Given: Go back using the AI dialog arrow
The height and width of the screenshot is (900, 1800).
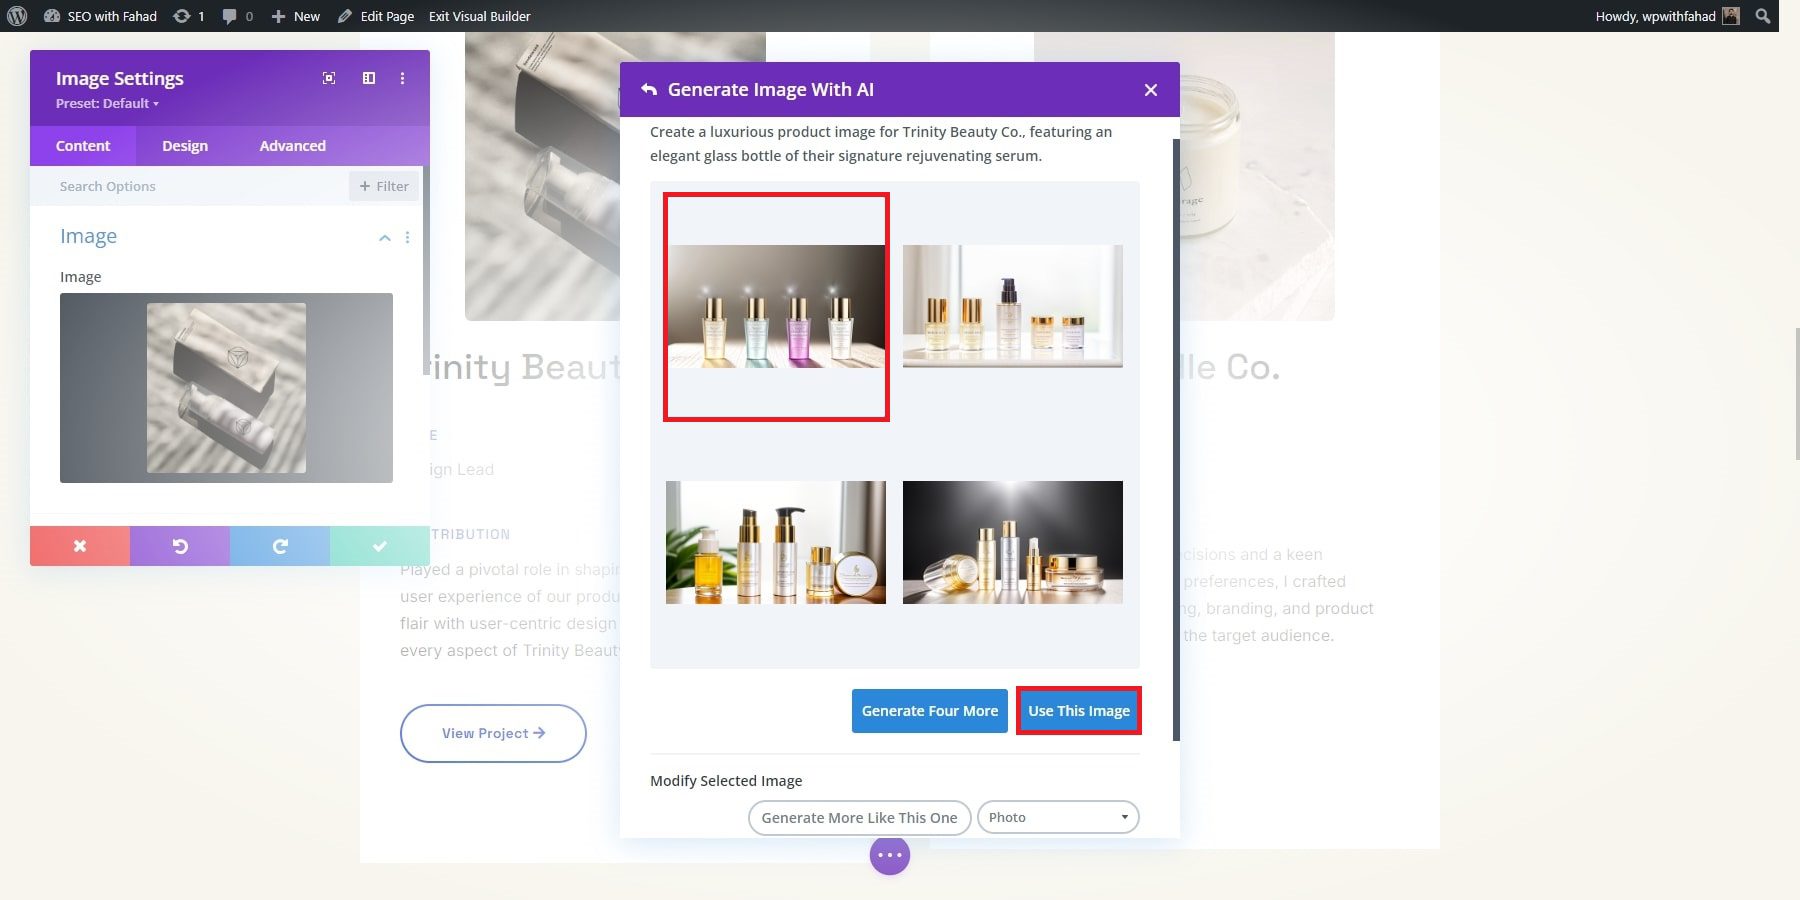Looking at the screenshot, I should tap(649, 90).
